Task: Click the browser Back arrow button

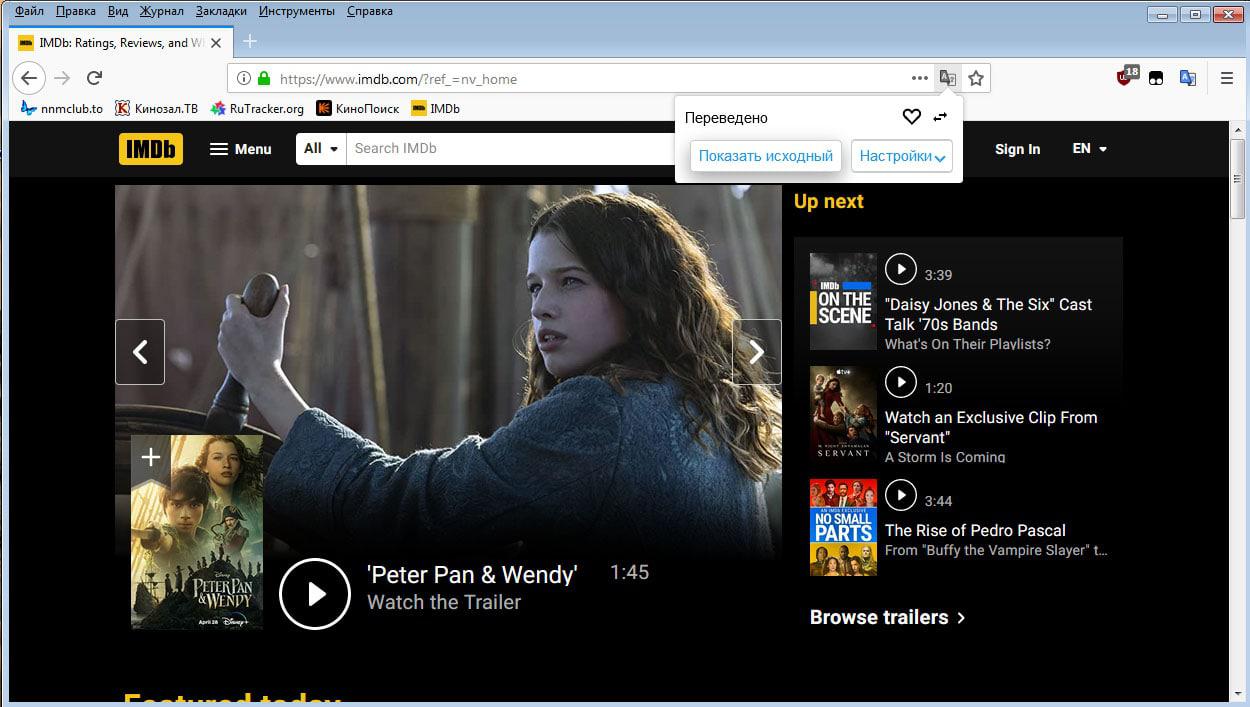Action: [x=29, y=78]
